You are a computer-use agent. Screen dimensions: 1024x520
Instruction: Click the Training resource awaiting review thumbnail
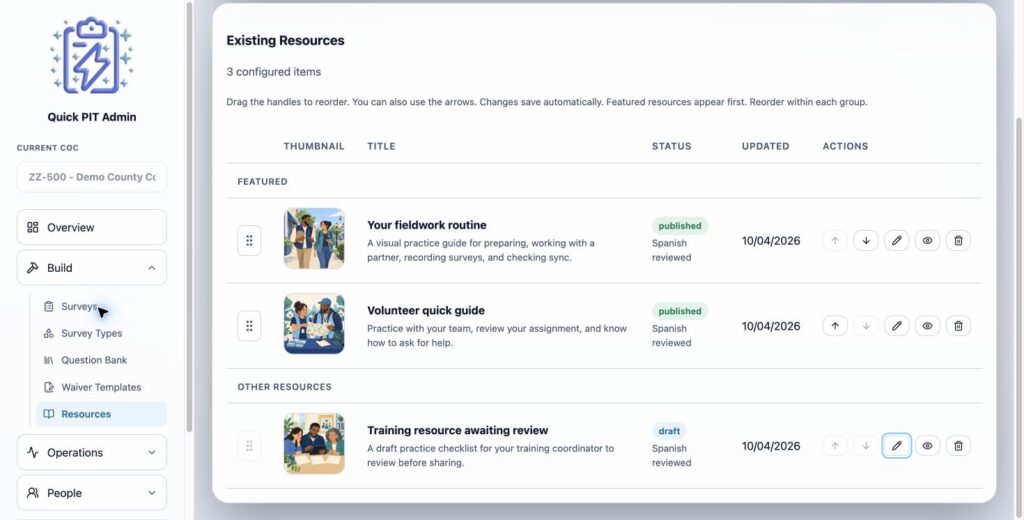[x=314, y=444]
